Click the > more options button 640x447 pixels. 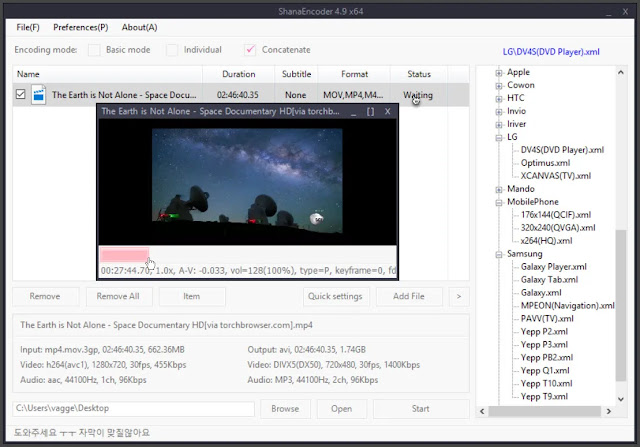point(459,296)
